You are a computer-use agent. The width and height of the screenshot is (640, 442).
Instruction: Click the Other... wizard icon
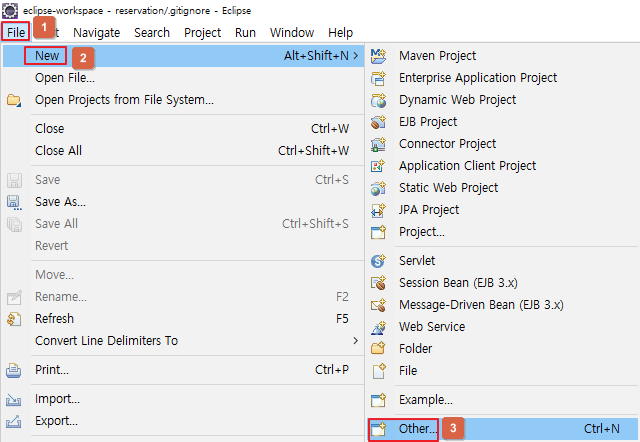pyautogui.click(x=378, y=429)
